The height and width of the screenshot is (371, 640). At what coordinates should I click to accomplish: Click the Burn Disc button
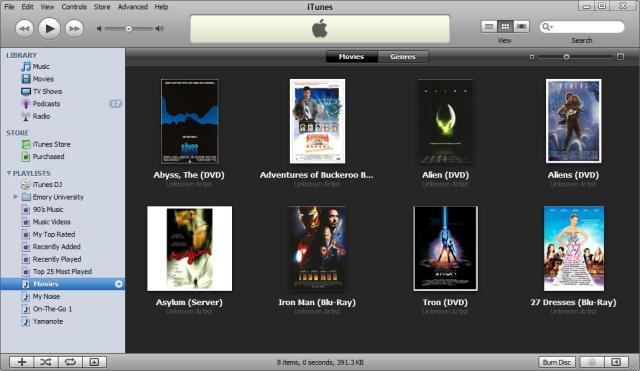(x=557, y=362)
